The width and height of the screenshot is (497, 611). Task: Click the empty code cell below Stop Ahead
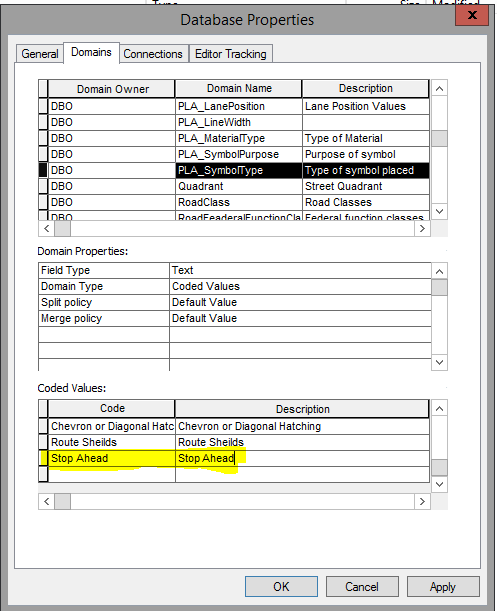coord(112,474)
